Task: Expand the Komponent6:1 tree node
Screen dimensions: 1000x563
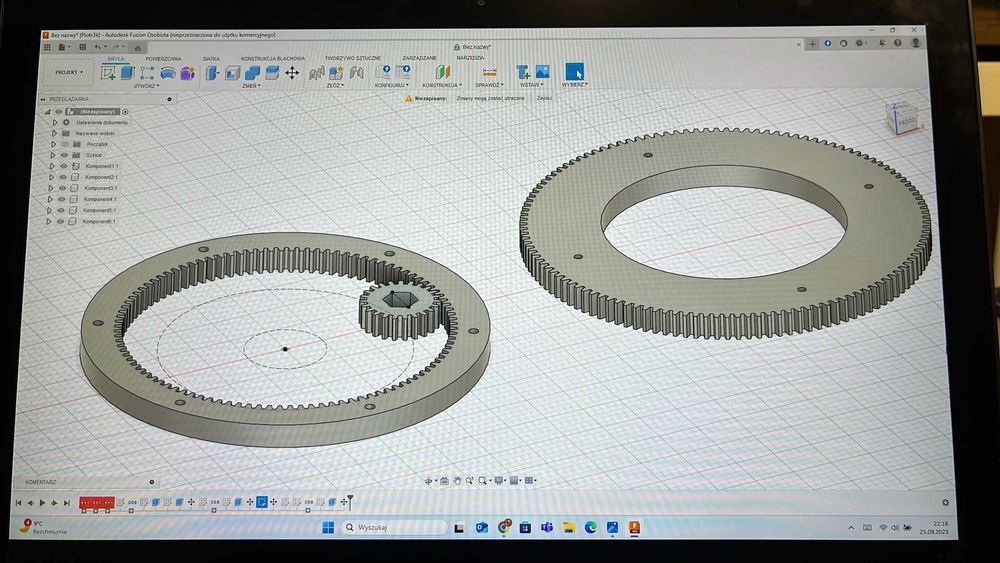Action: click(49, 222)
